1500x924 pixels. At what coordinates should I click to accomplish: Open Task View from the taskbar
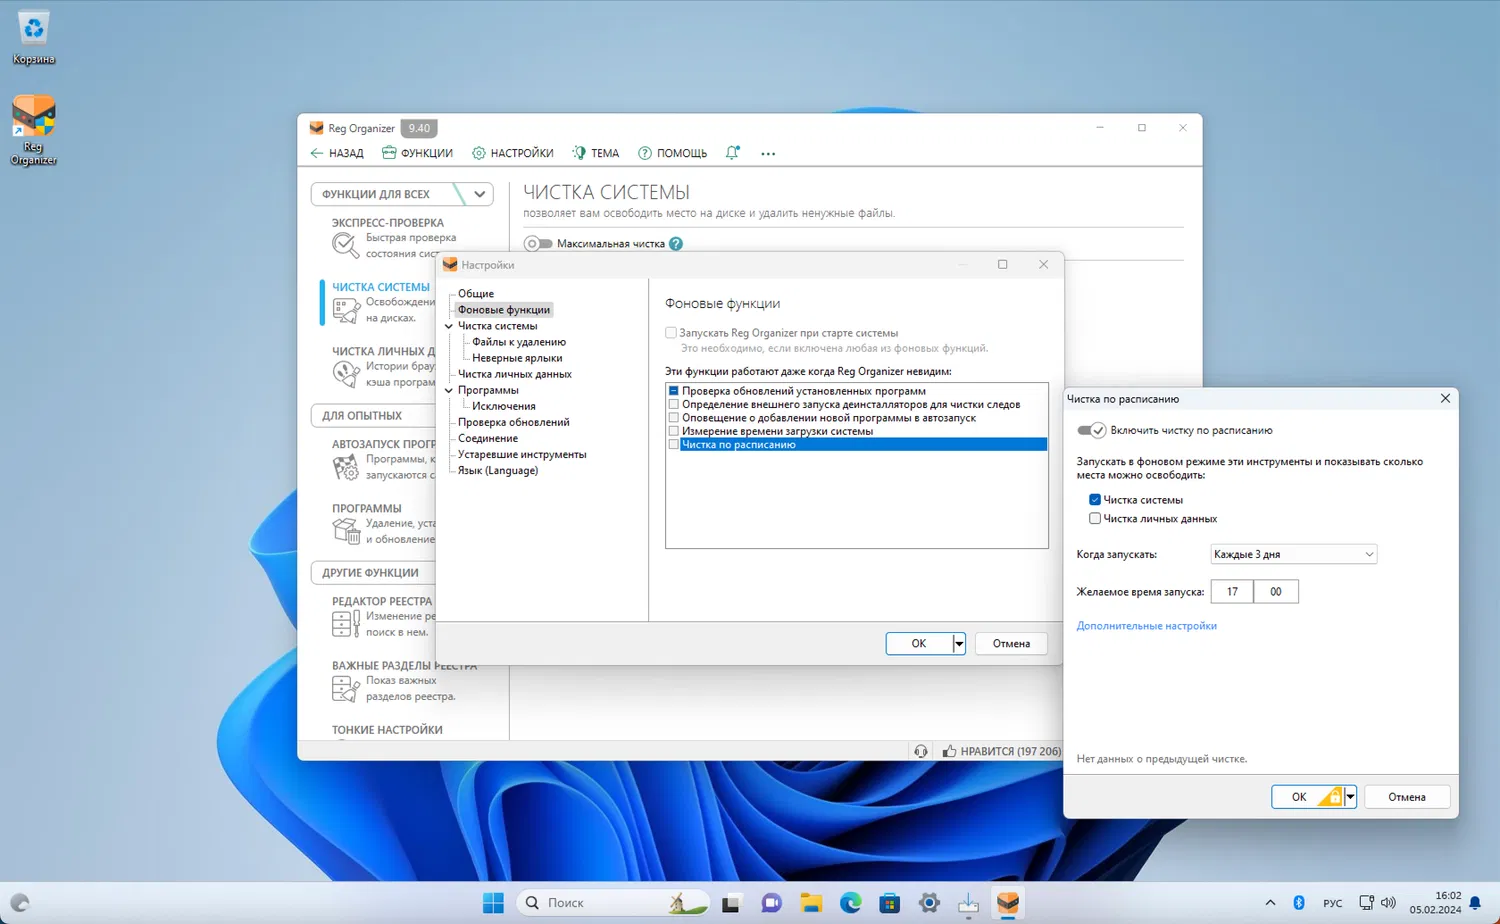coord(732,903)
